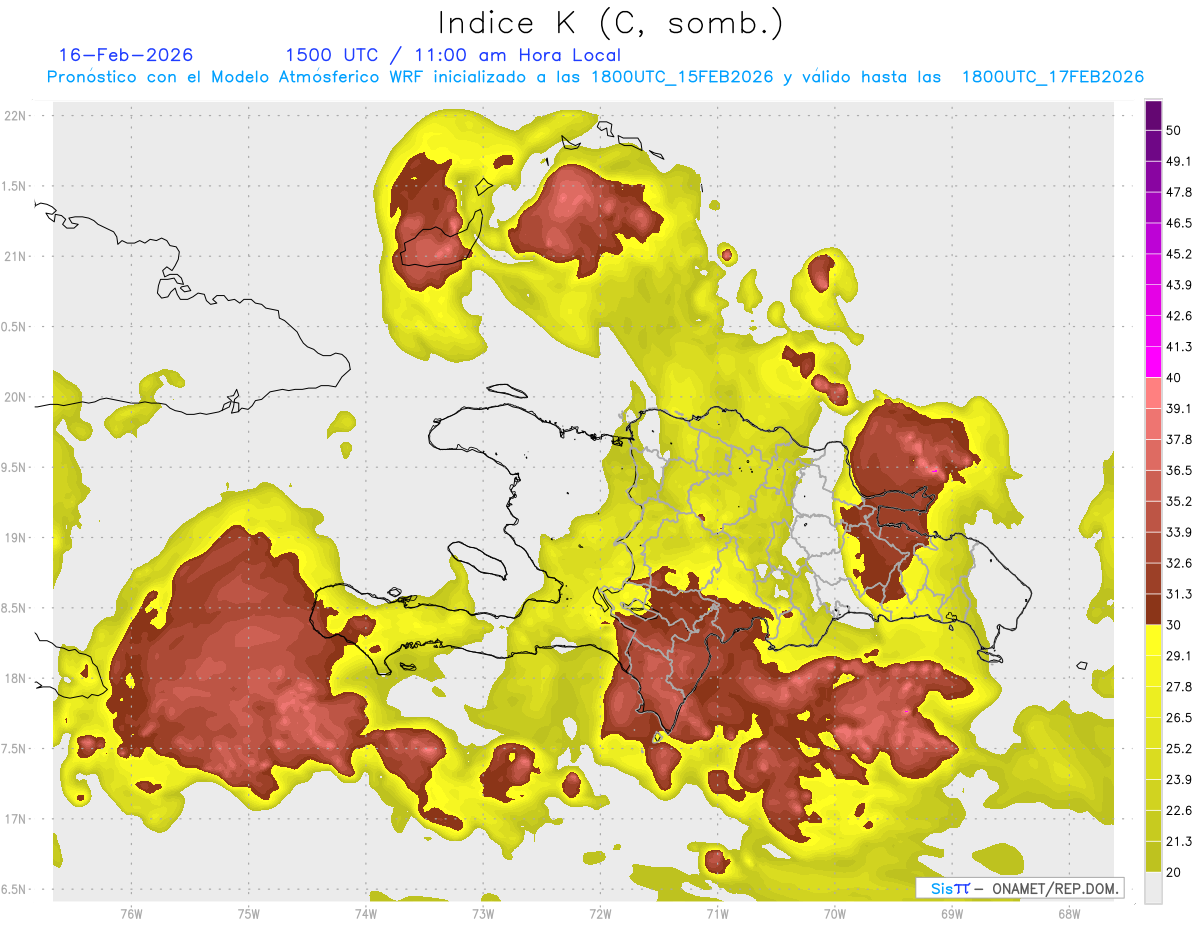Click the '71W' longitude axis label

coord(717,914)
